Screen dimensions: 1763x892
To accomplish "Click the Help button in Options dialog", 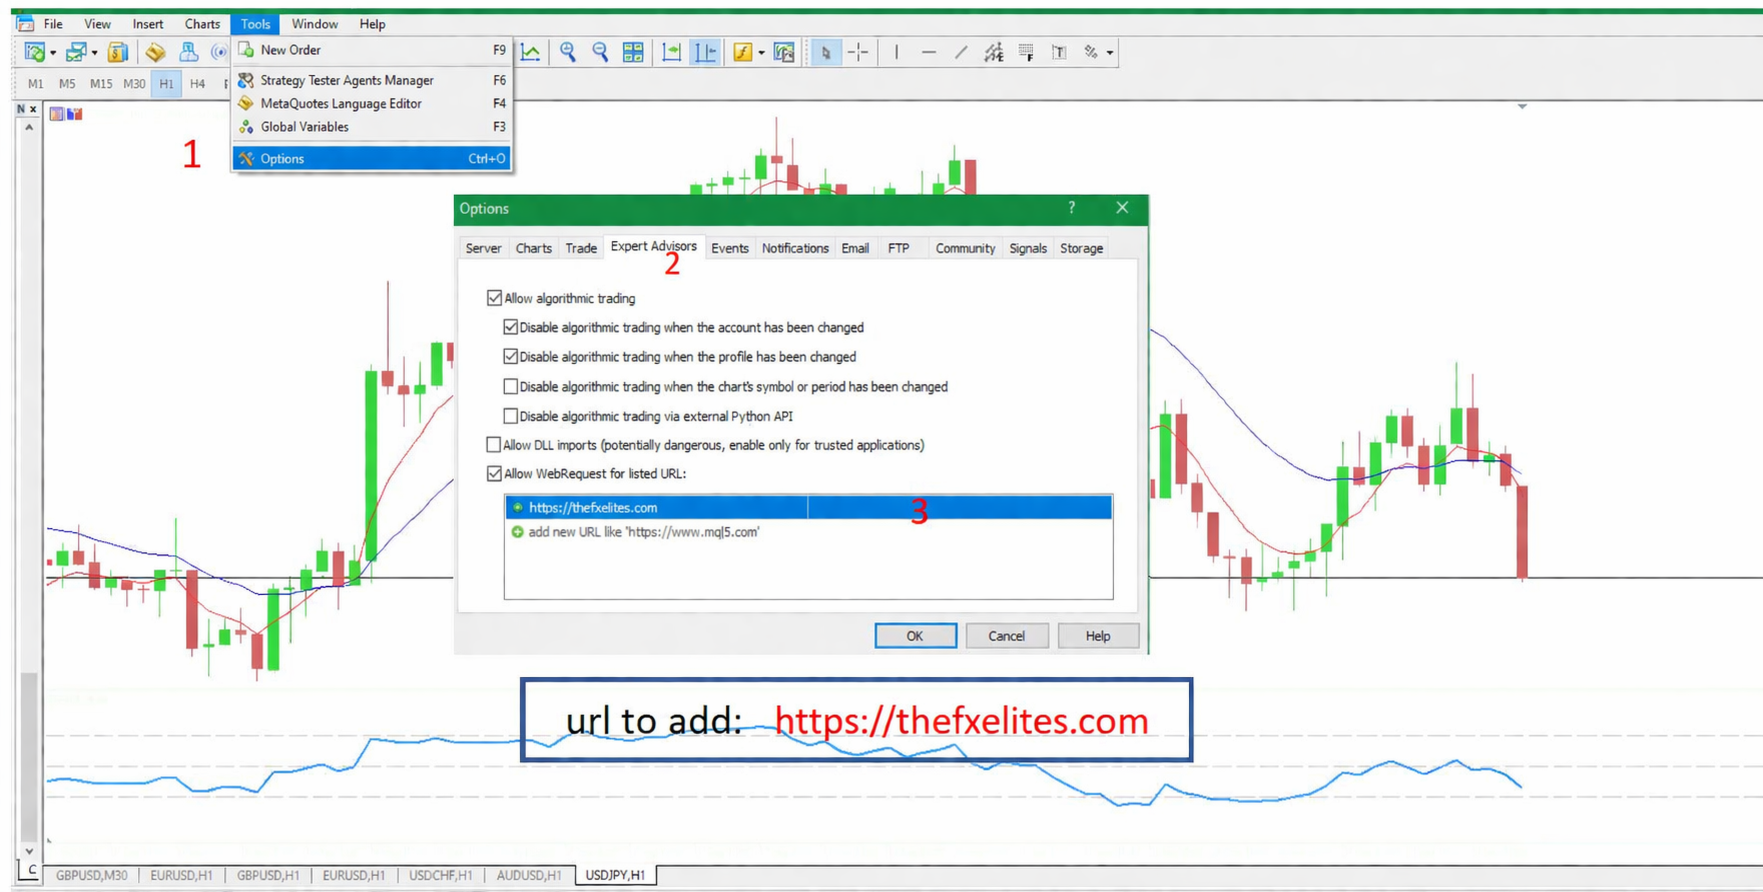I will pos(1098,636).
